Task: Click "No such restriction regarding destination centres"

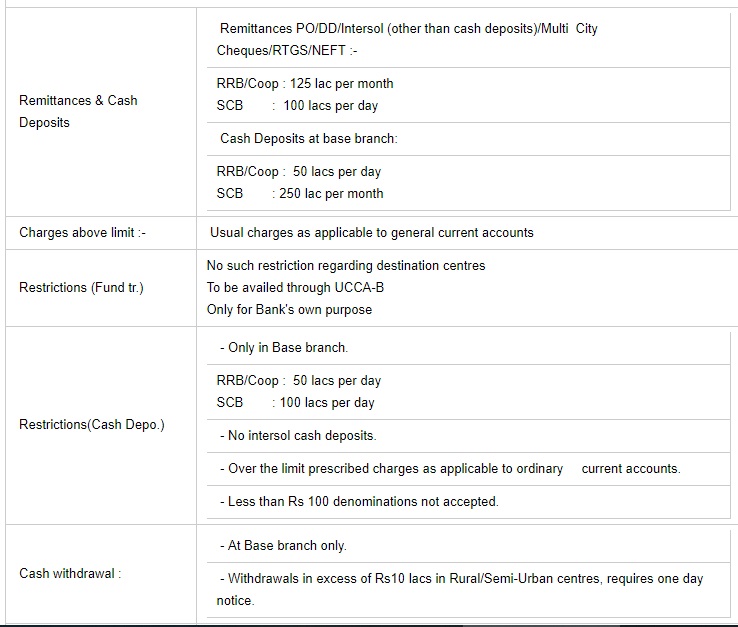Action: click(346, 266)
